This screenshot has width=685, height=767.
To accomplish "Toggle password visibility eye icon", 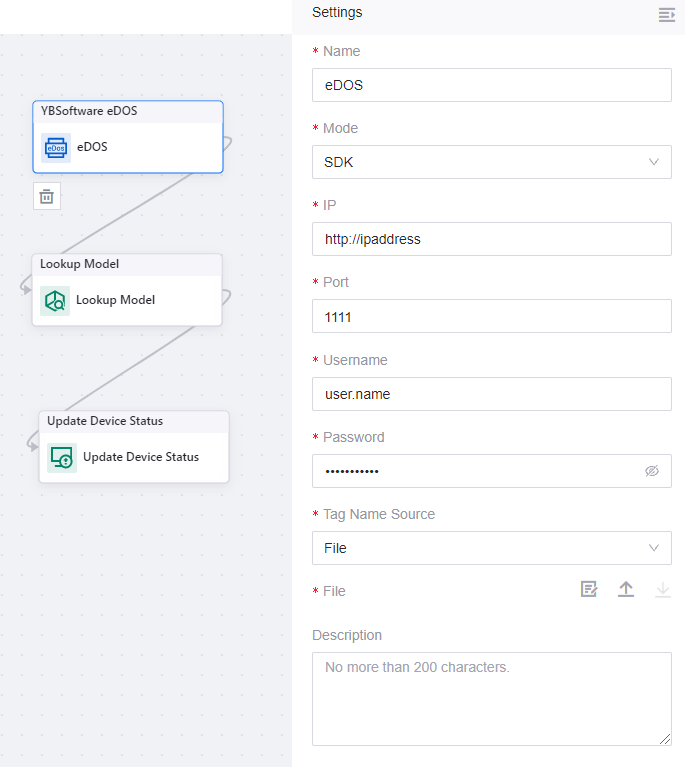I will (x=652, y=471).
